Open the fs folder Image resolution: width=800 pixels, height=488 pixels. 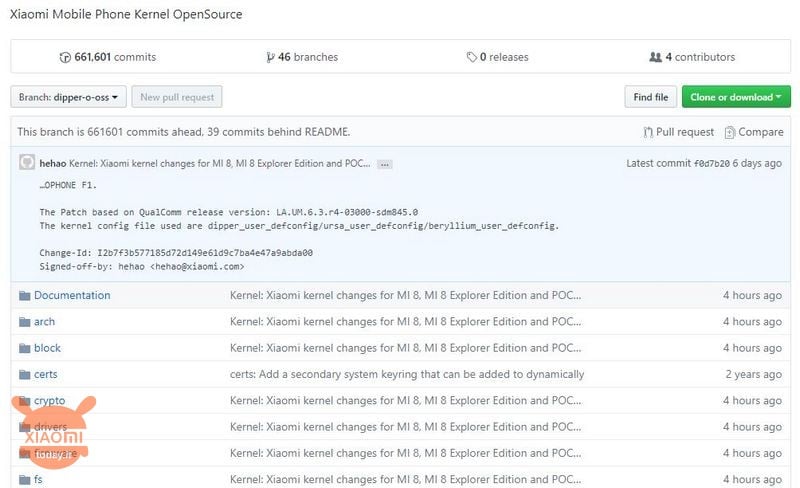pos(38,479)
